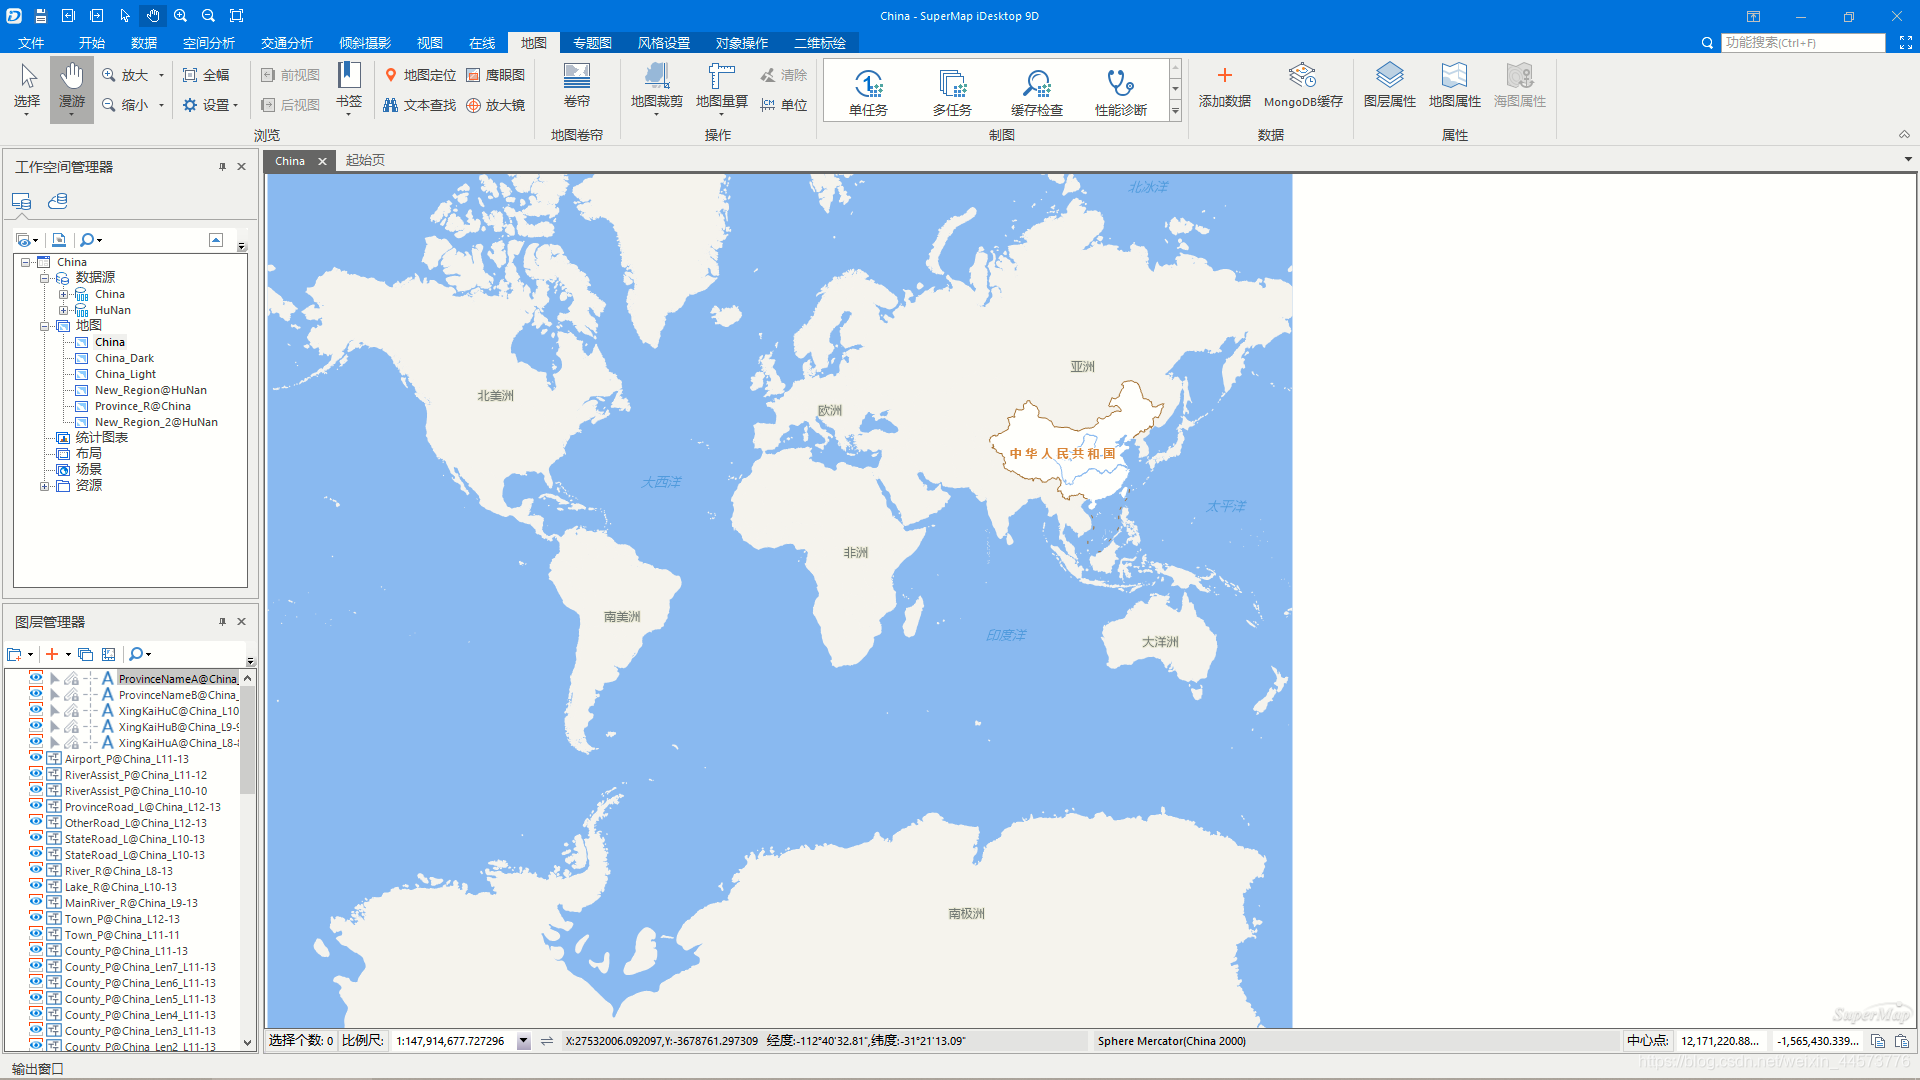Click add layer plus icon in layer manager

click(x=52, y=654)
